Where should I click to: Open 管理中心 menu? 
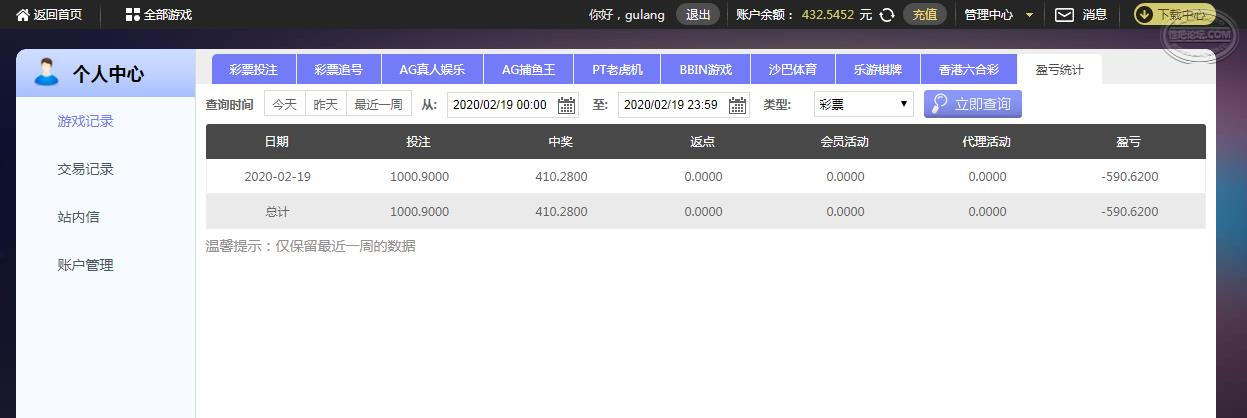[x=989, y=15]
